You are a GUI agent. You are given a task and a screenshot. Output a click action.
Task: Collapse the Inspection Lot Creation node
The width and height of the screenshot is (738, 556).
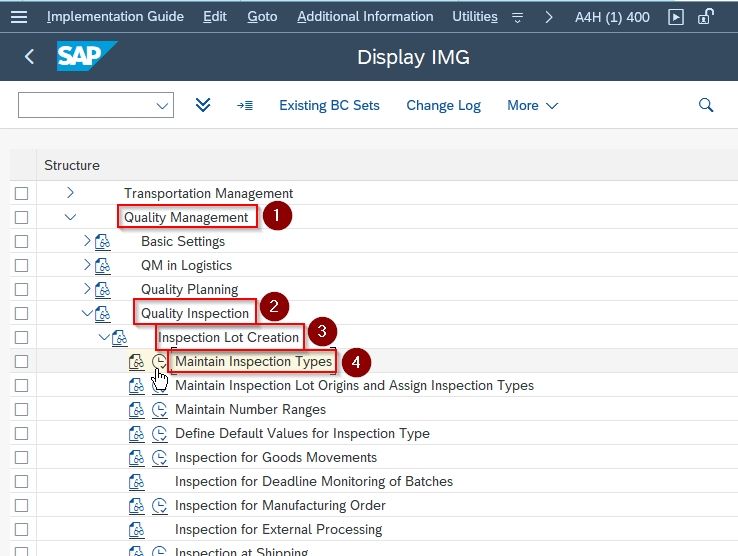tap(104, 337)
